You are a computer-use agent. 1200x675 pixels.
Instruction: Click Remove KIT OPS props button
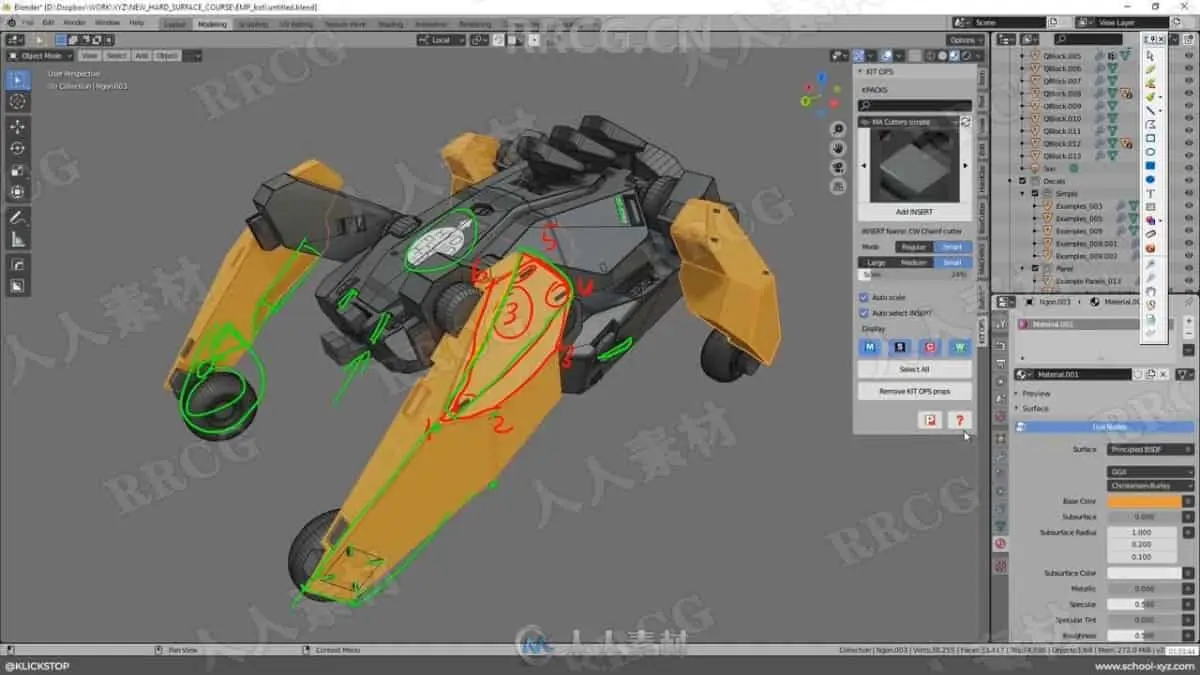point(915,391)
